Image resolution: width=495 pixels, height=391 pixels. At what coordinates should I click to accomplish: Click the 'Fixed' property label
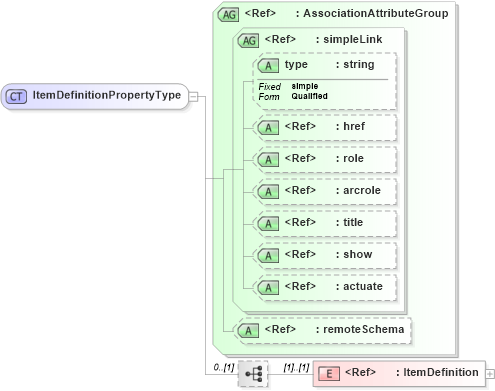269,87
